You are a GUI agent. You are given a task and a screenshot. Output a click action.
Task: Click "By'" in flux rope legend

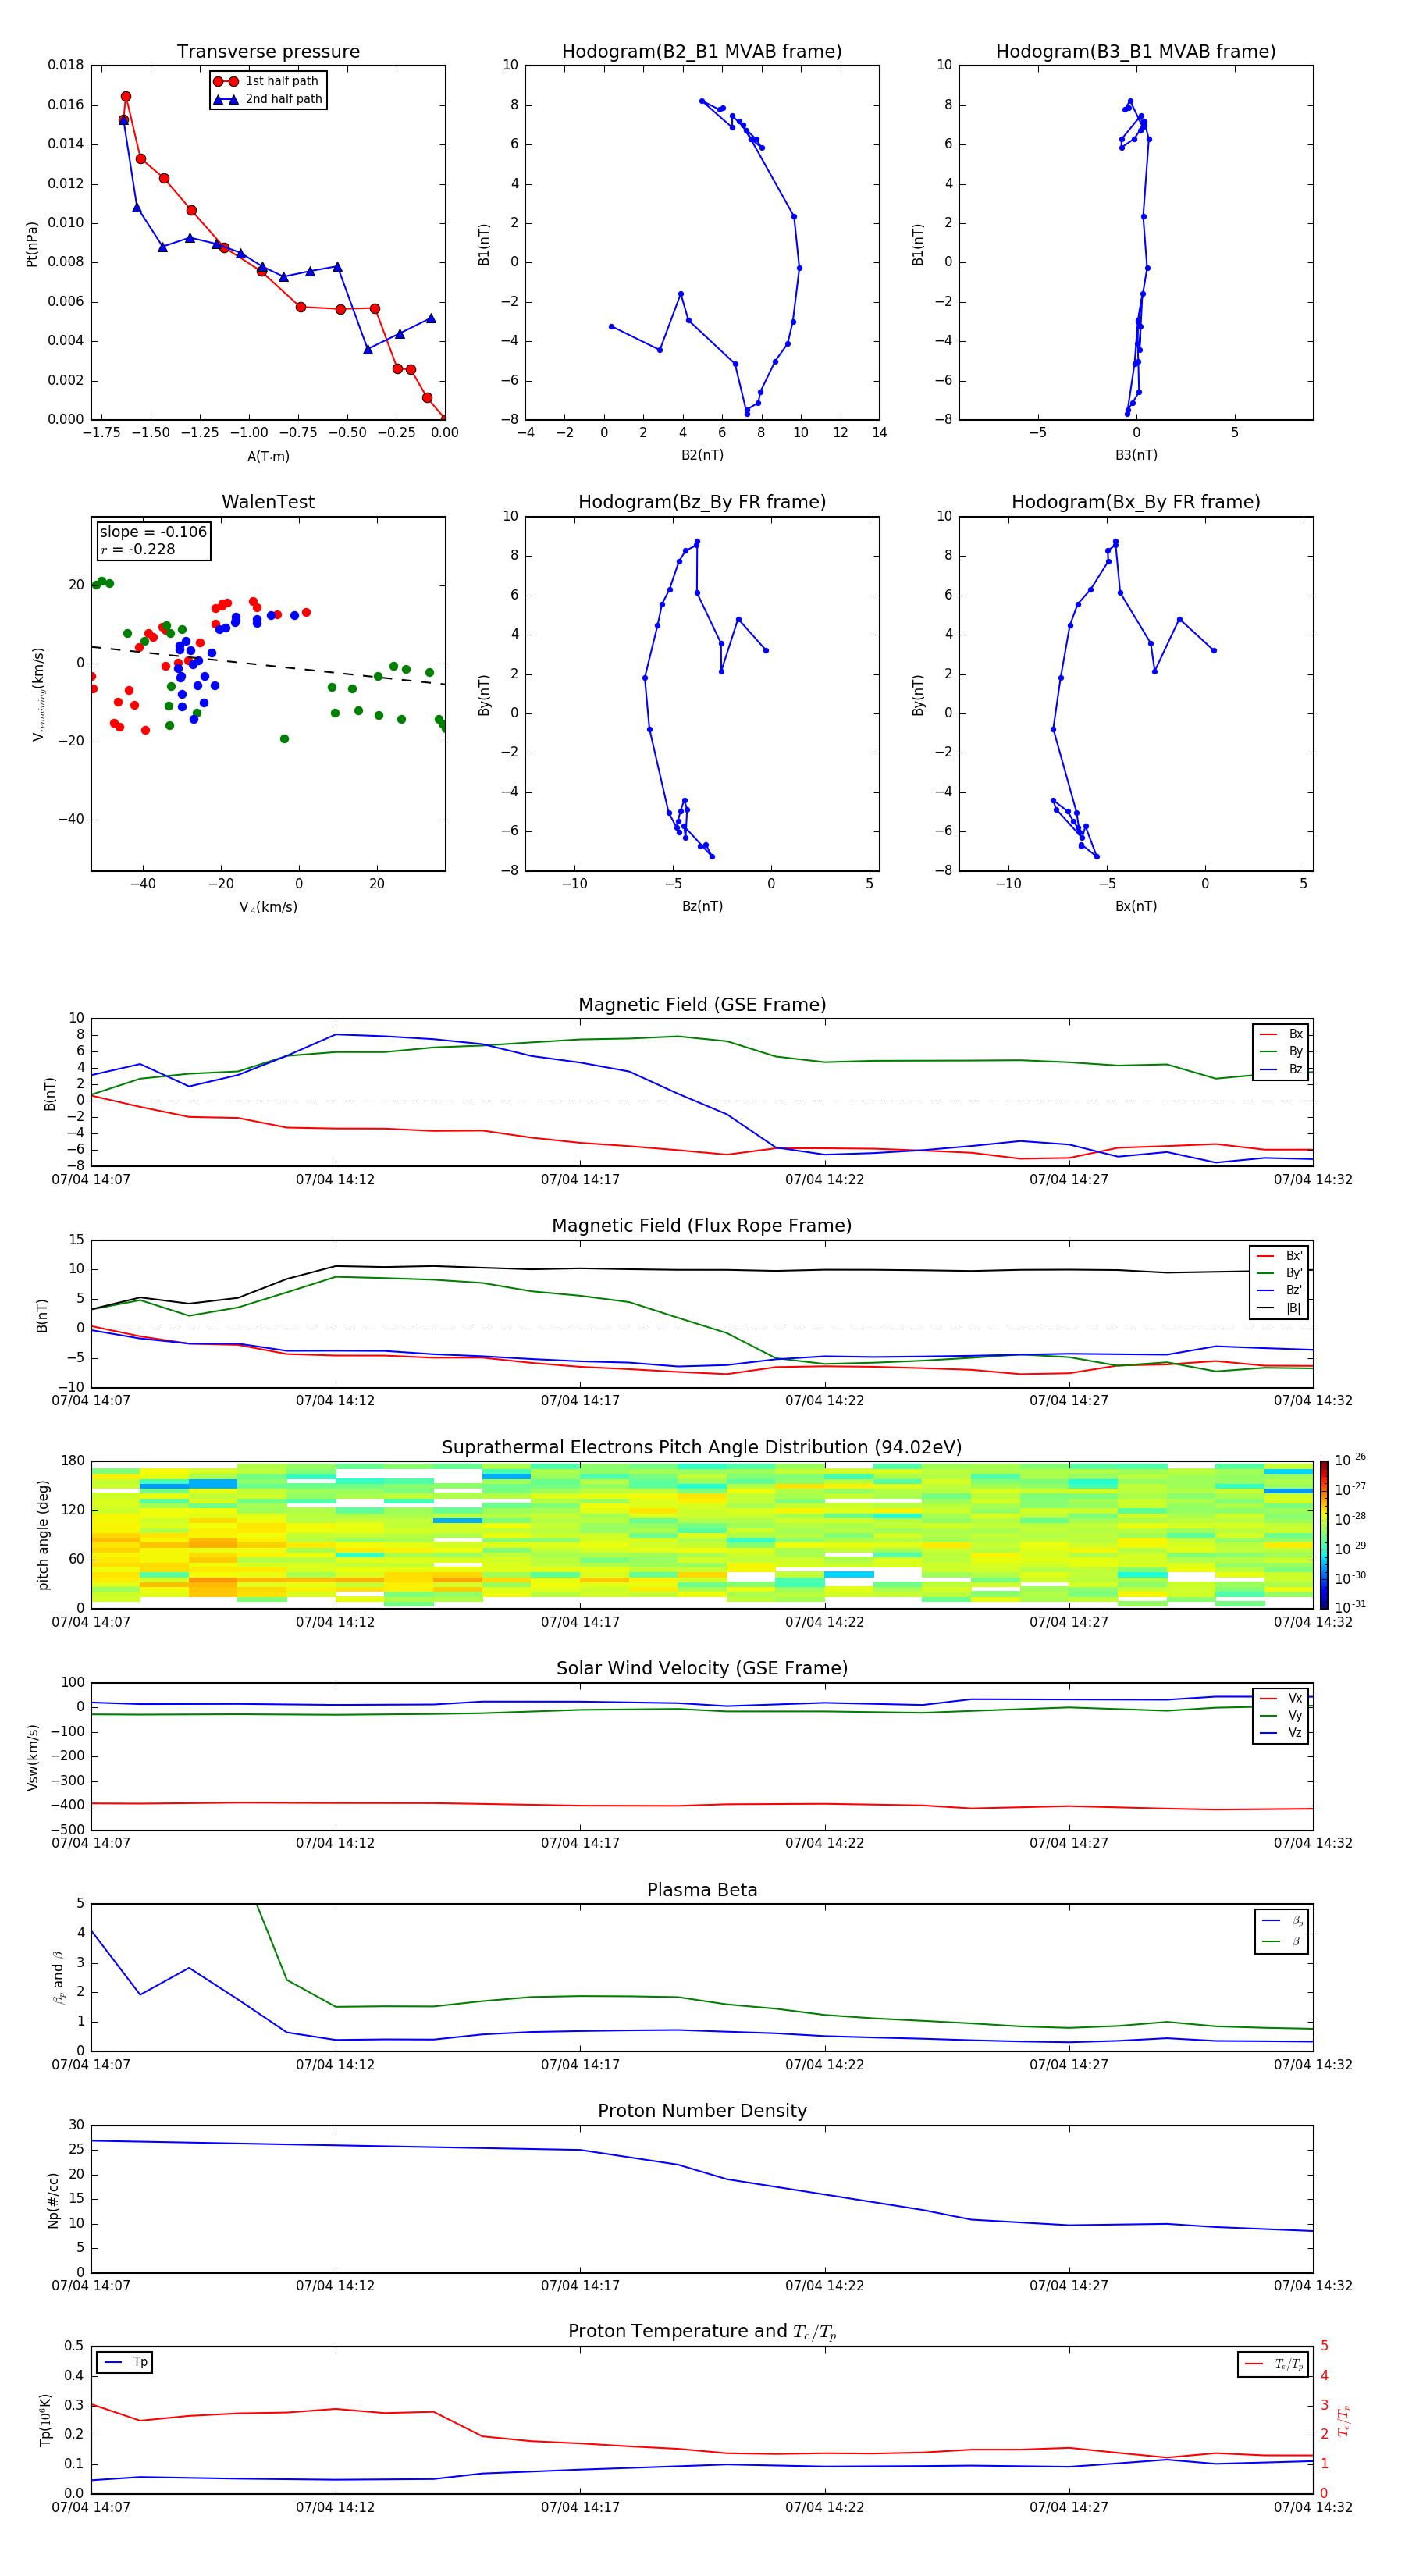coord(1279,1273)
